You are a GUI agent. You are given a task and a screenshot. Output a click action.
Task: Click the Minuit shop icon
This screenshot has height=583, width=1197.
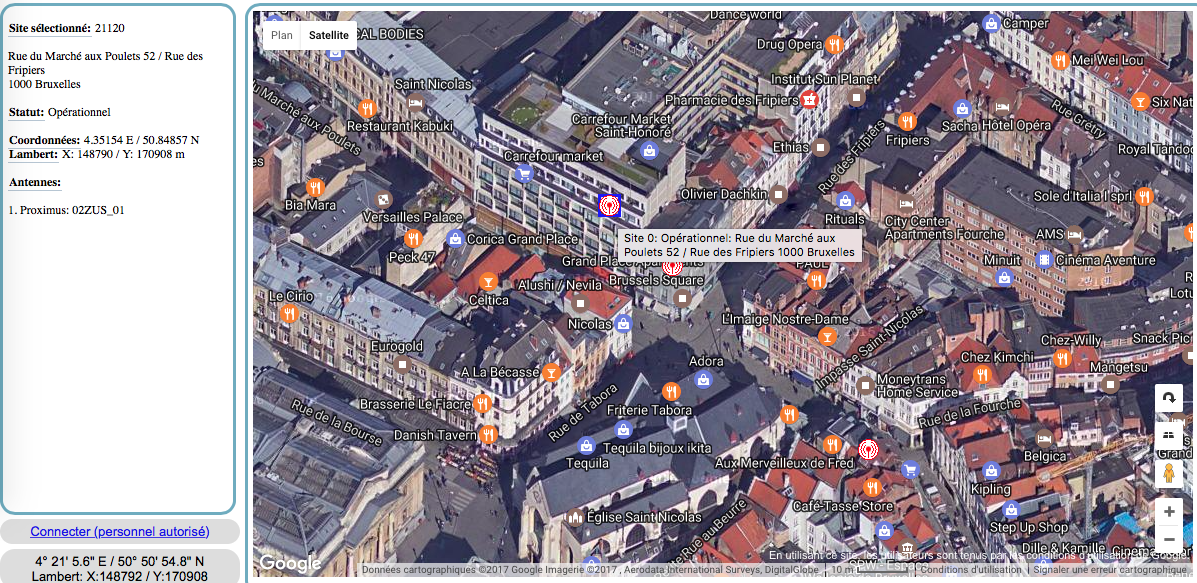(1005, 278)
